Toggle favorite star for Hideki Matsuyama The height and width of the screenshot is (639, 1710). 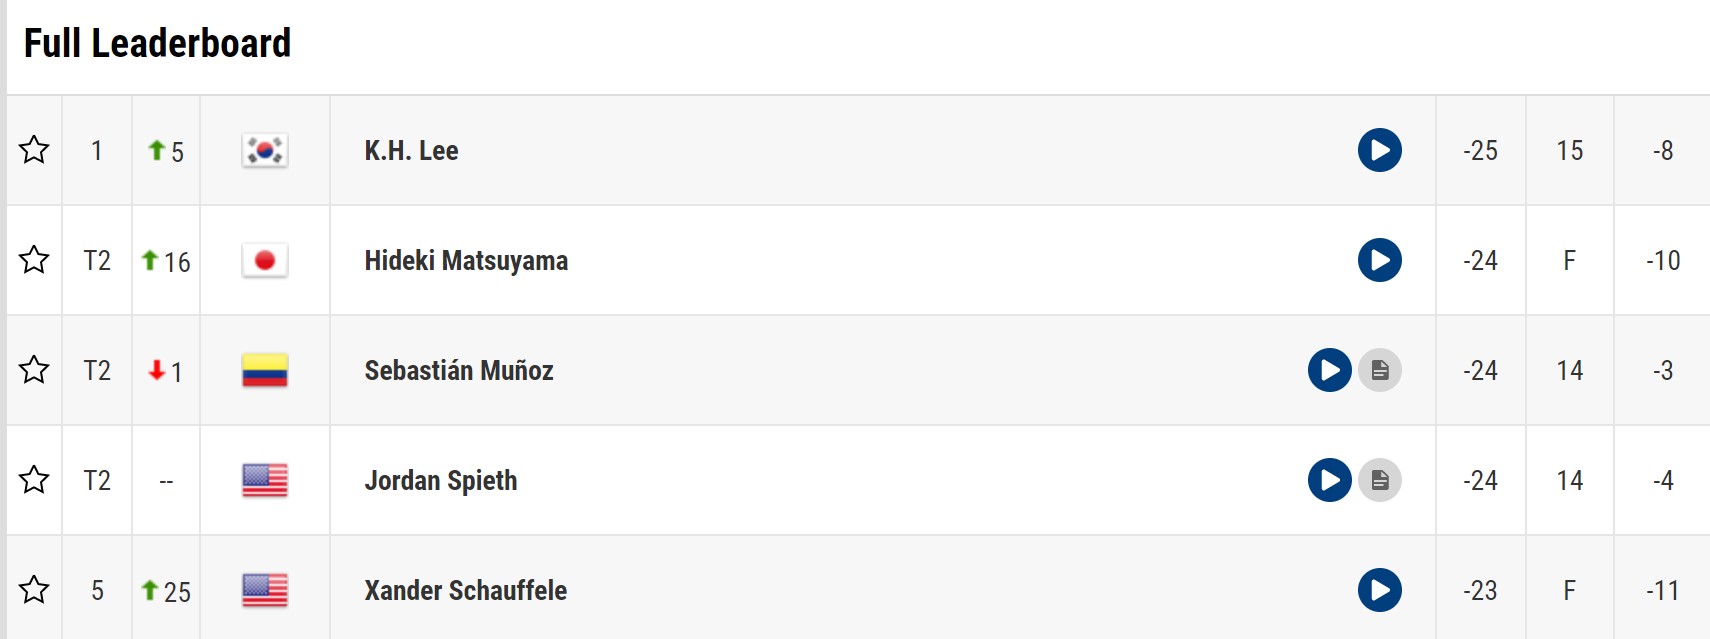point(34,260)
